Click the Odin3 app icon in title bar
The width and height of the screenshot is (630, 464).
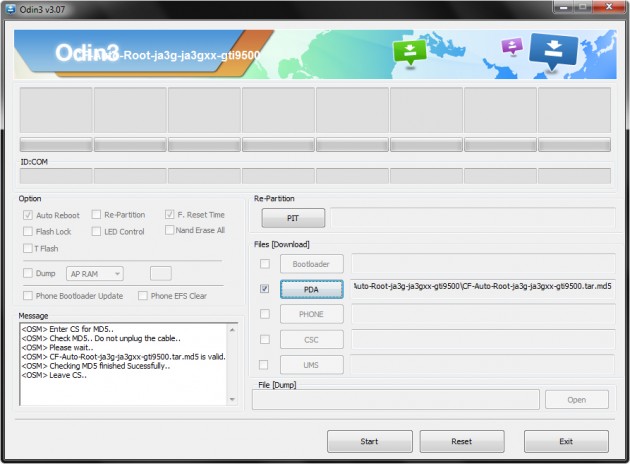pyautogui.click(x=11, y=9)
